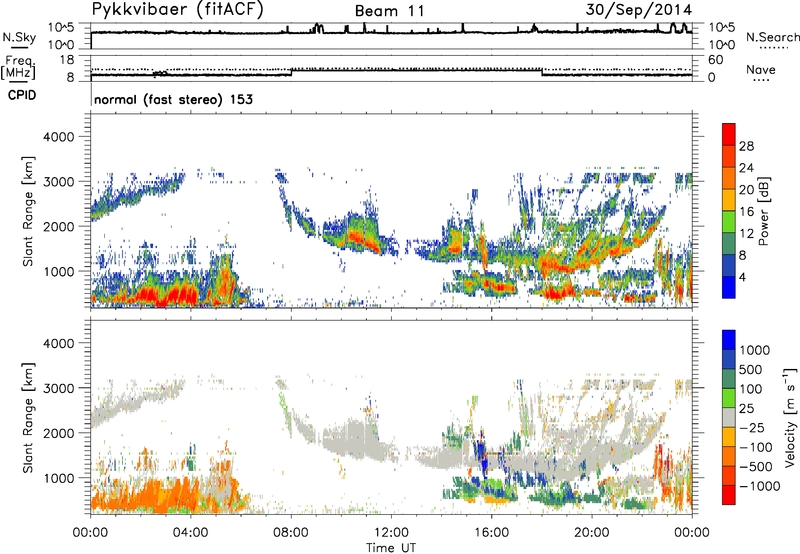Screen dimensions: 800x554
Task: Click the '4000' tick in velocity panel
Action: click(58, 343)
